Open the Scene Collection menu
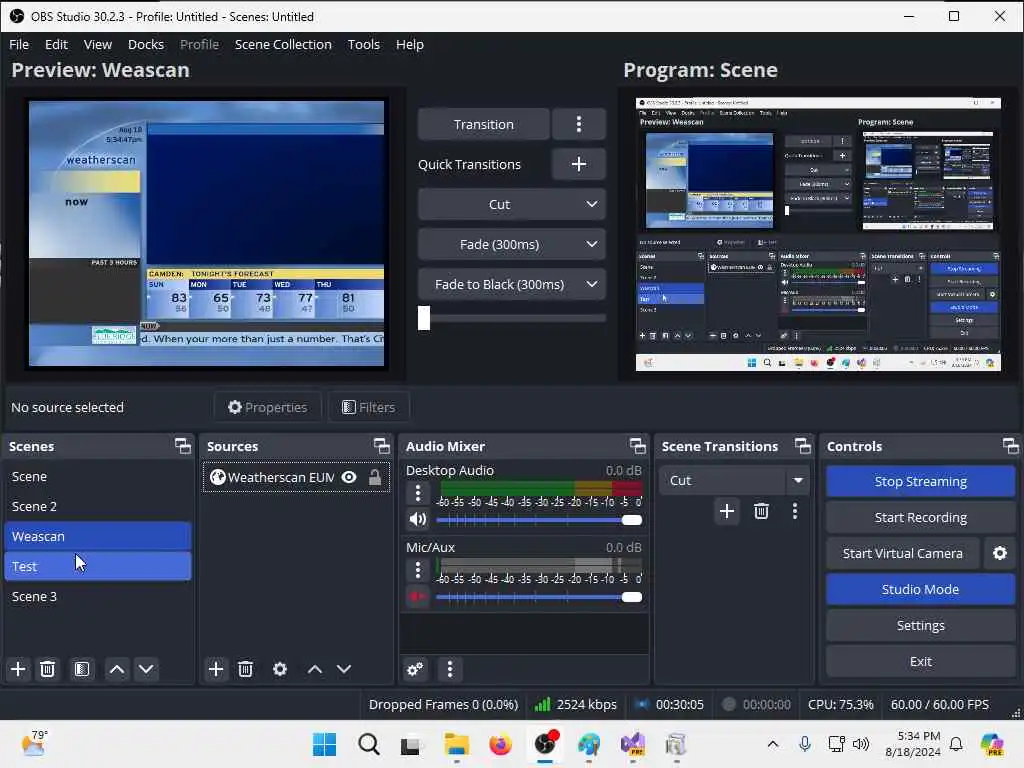Screen dimensions: 1024x768 coord(283,44)
